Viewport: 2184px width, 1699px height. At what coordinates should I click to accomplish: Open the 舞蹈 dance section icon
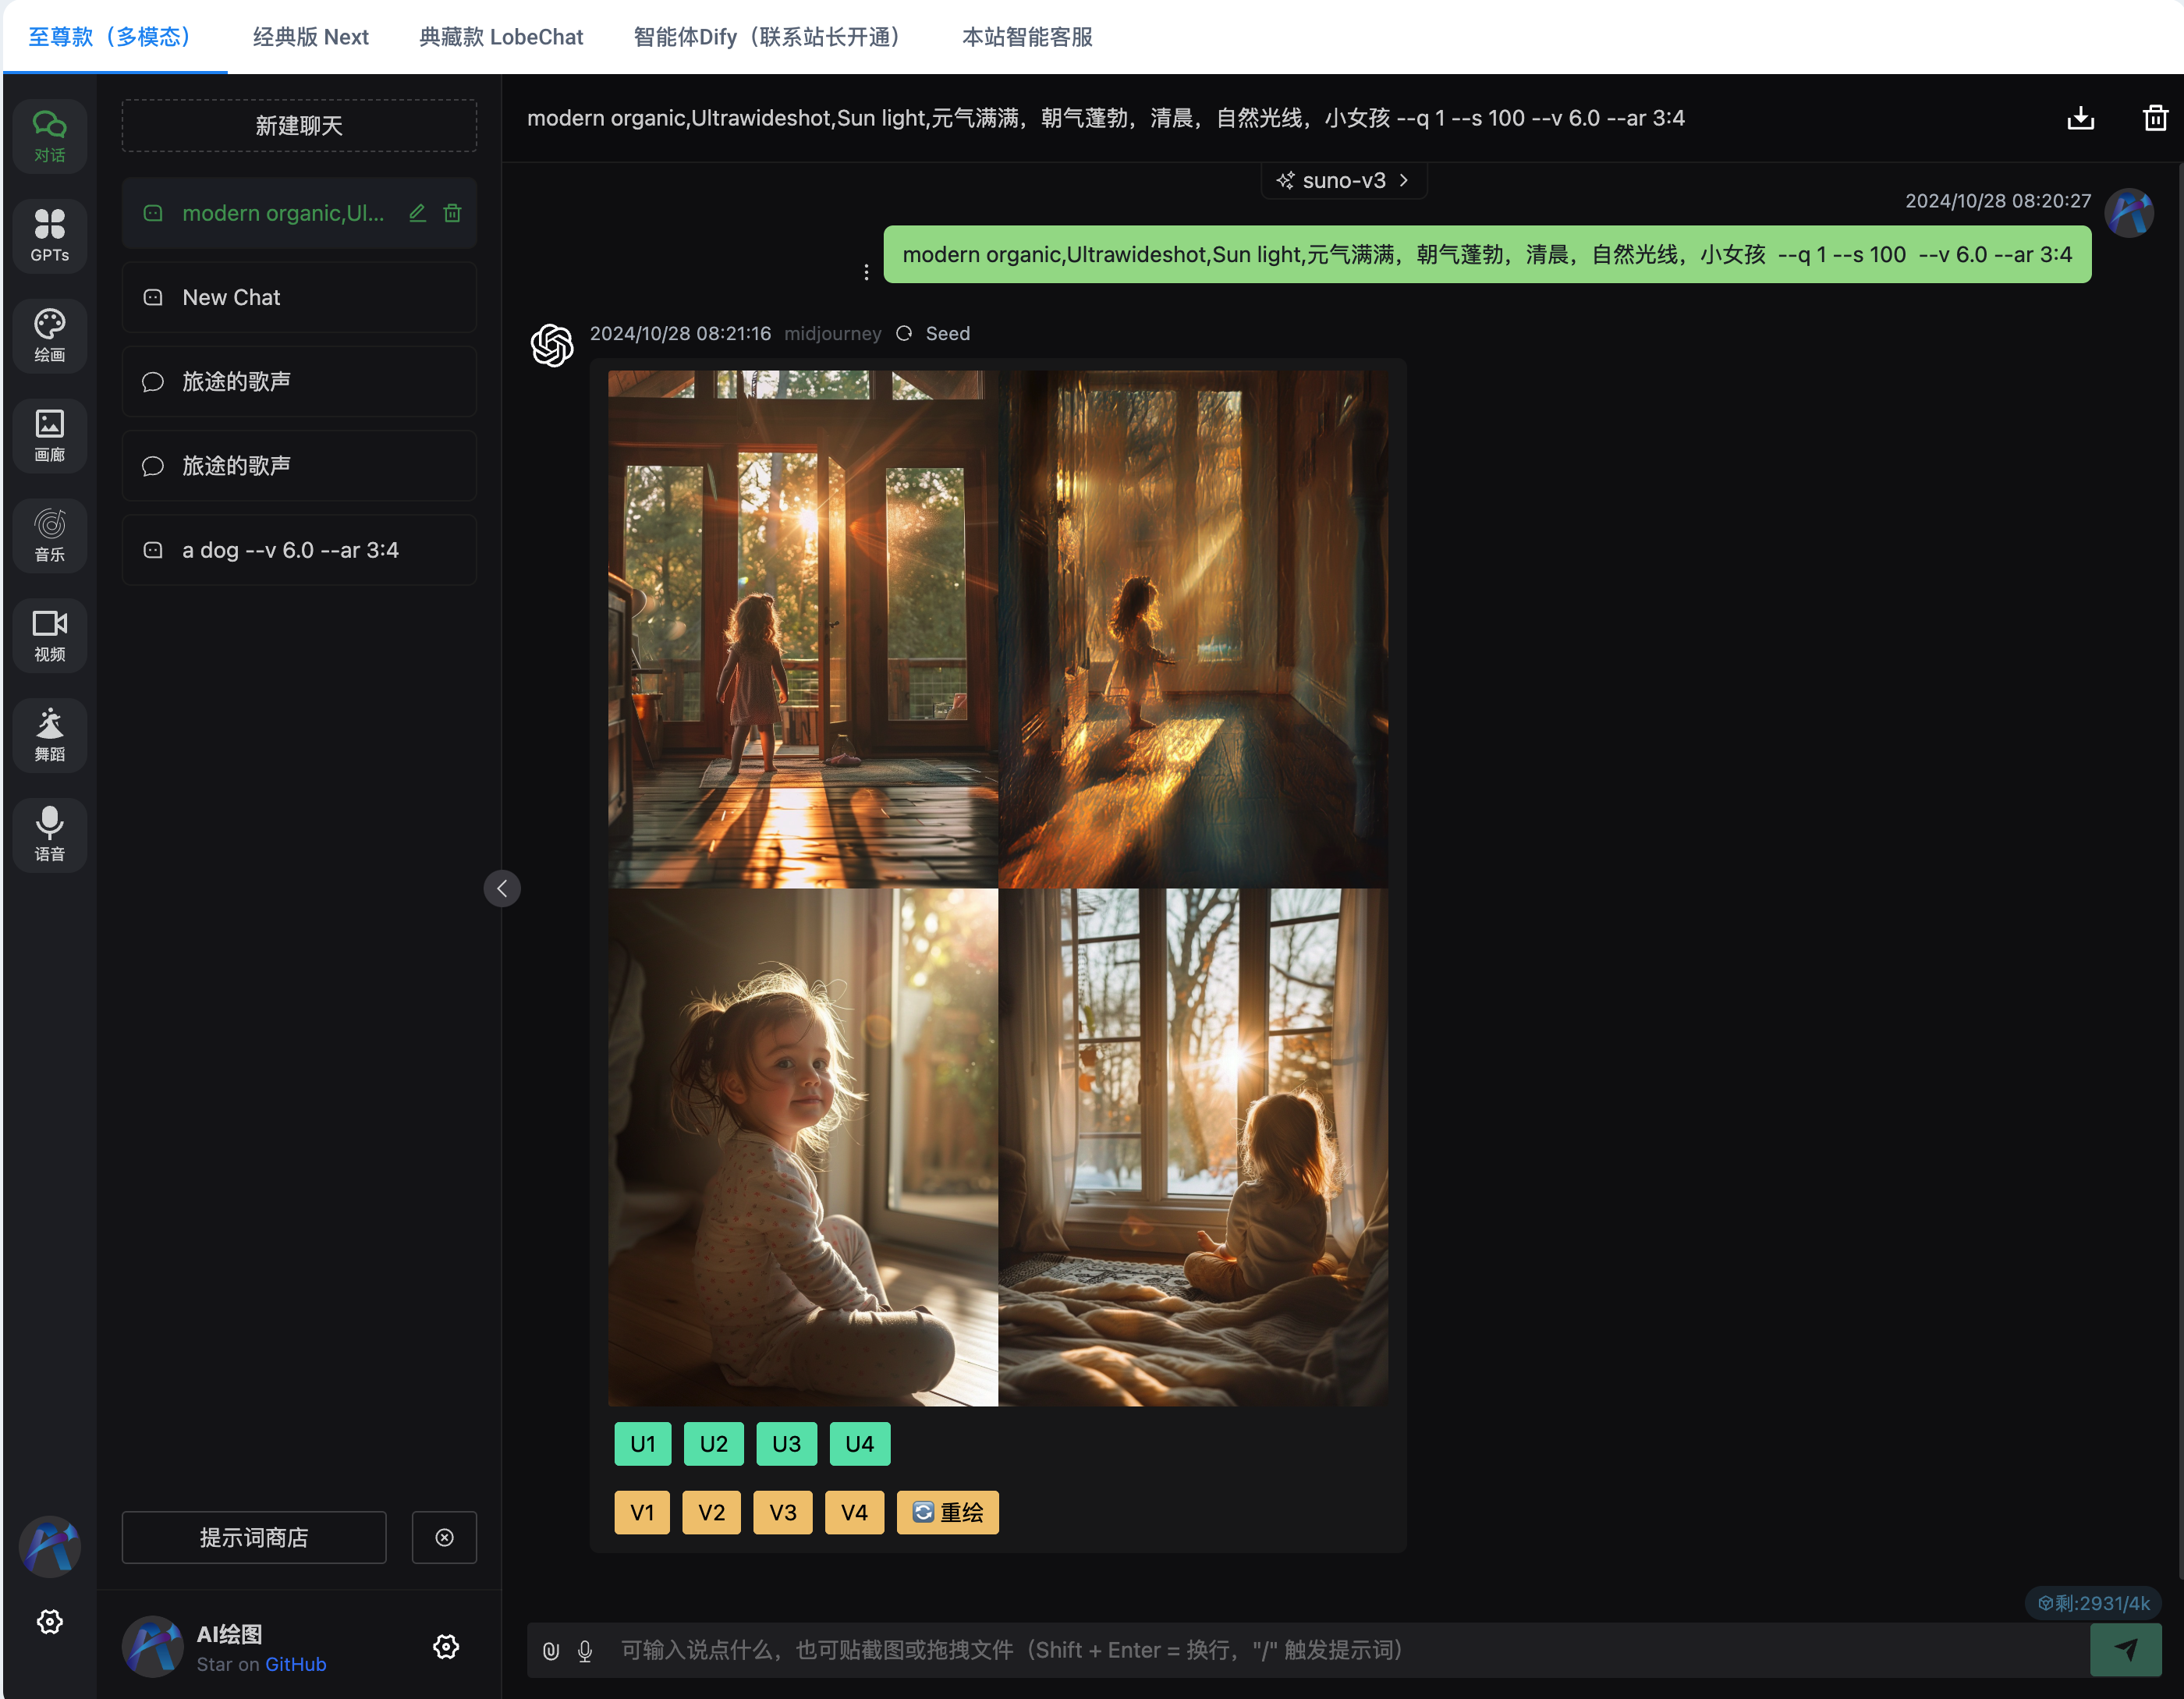click(49, 735)
